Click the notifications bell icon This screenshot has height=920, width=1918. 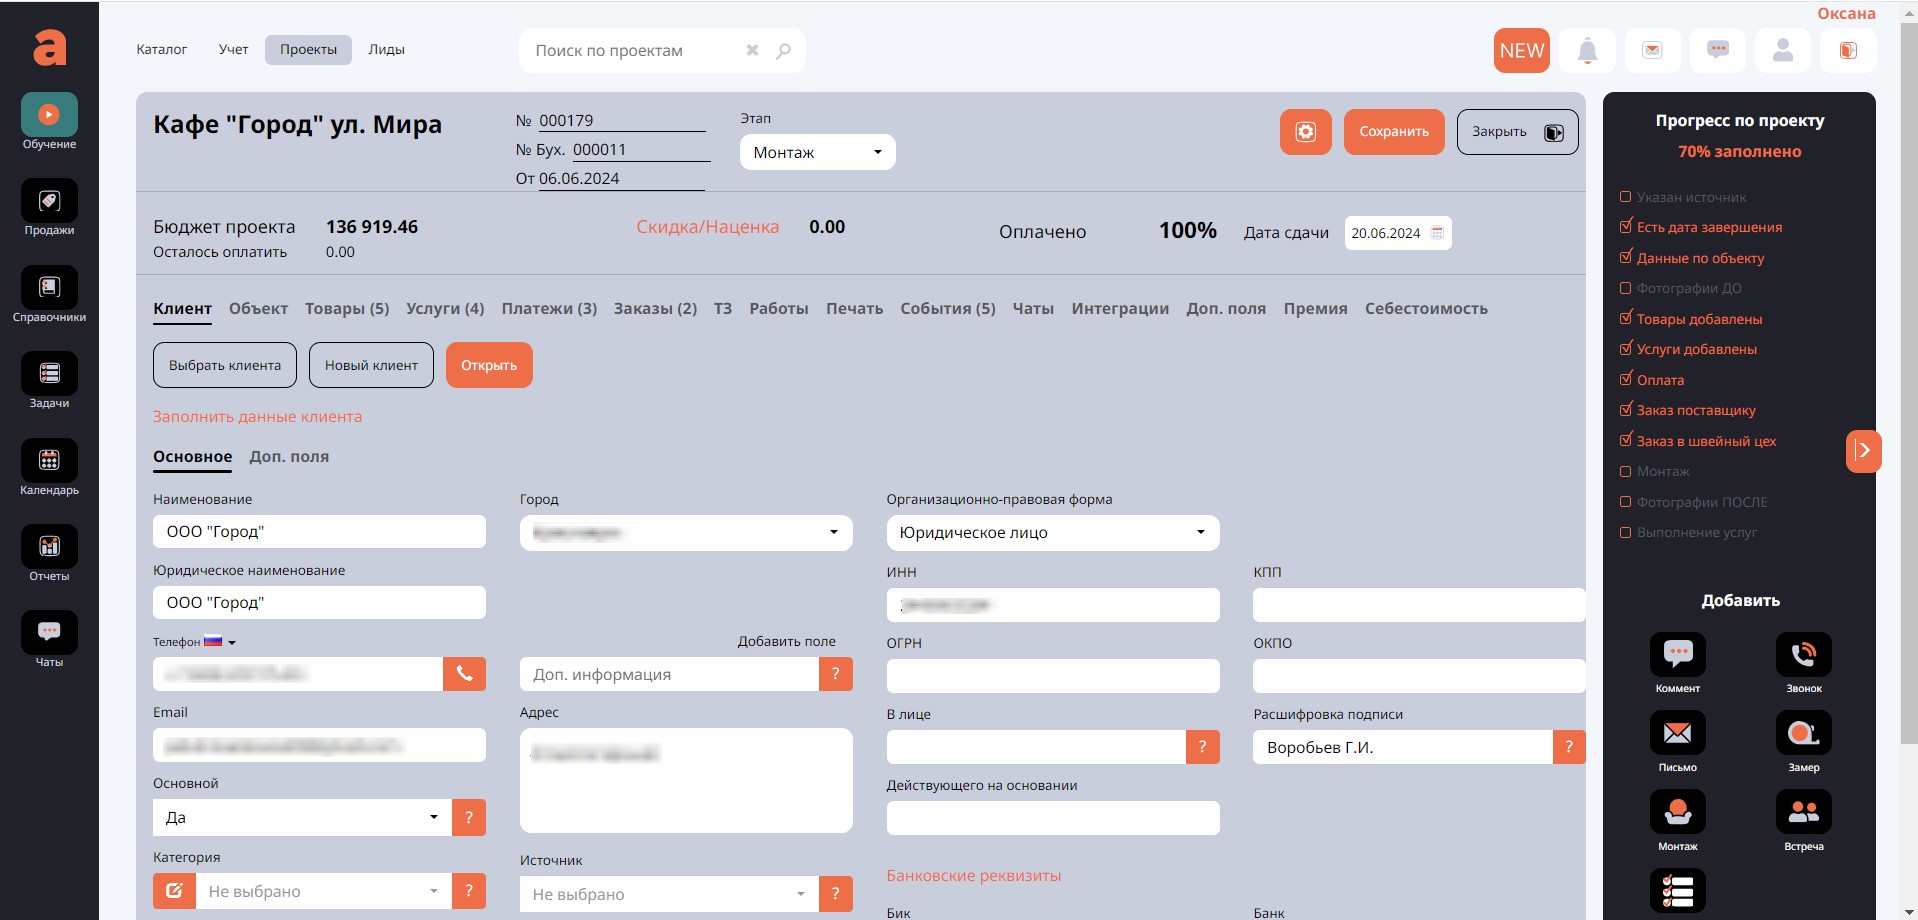coord(1586,51)
